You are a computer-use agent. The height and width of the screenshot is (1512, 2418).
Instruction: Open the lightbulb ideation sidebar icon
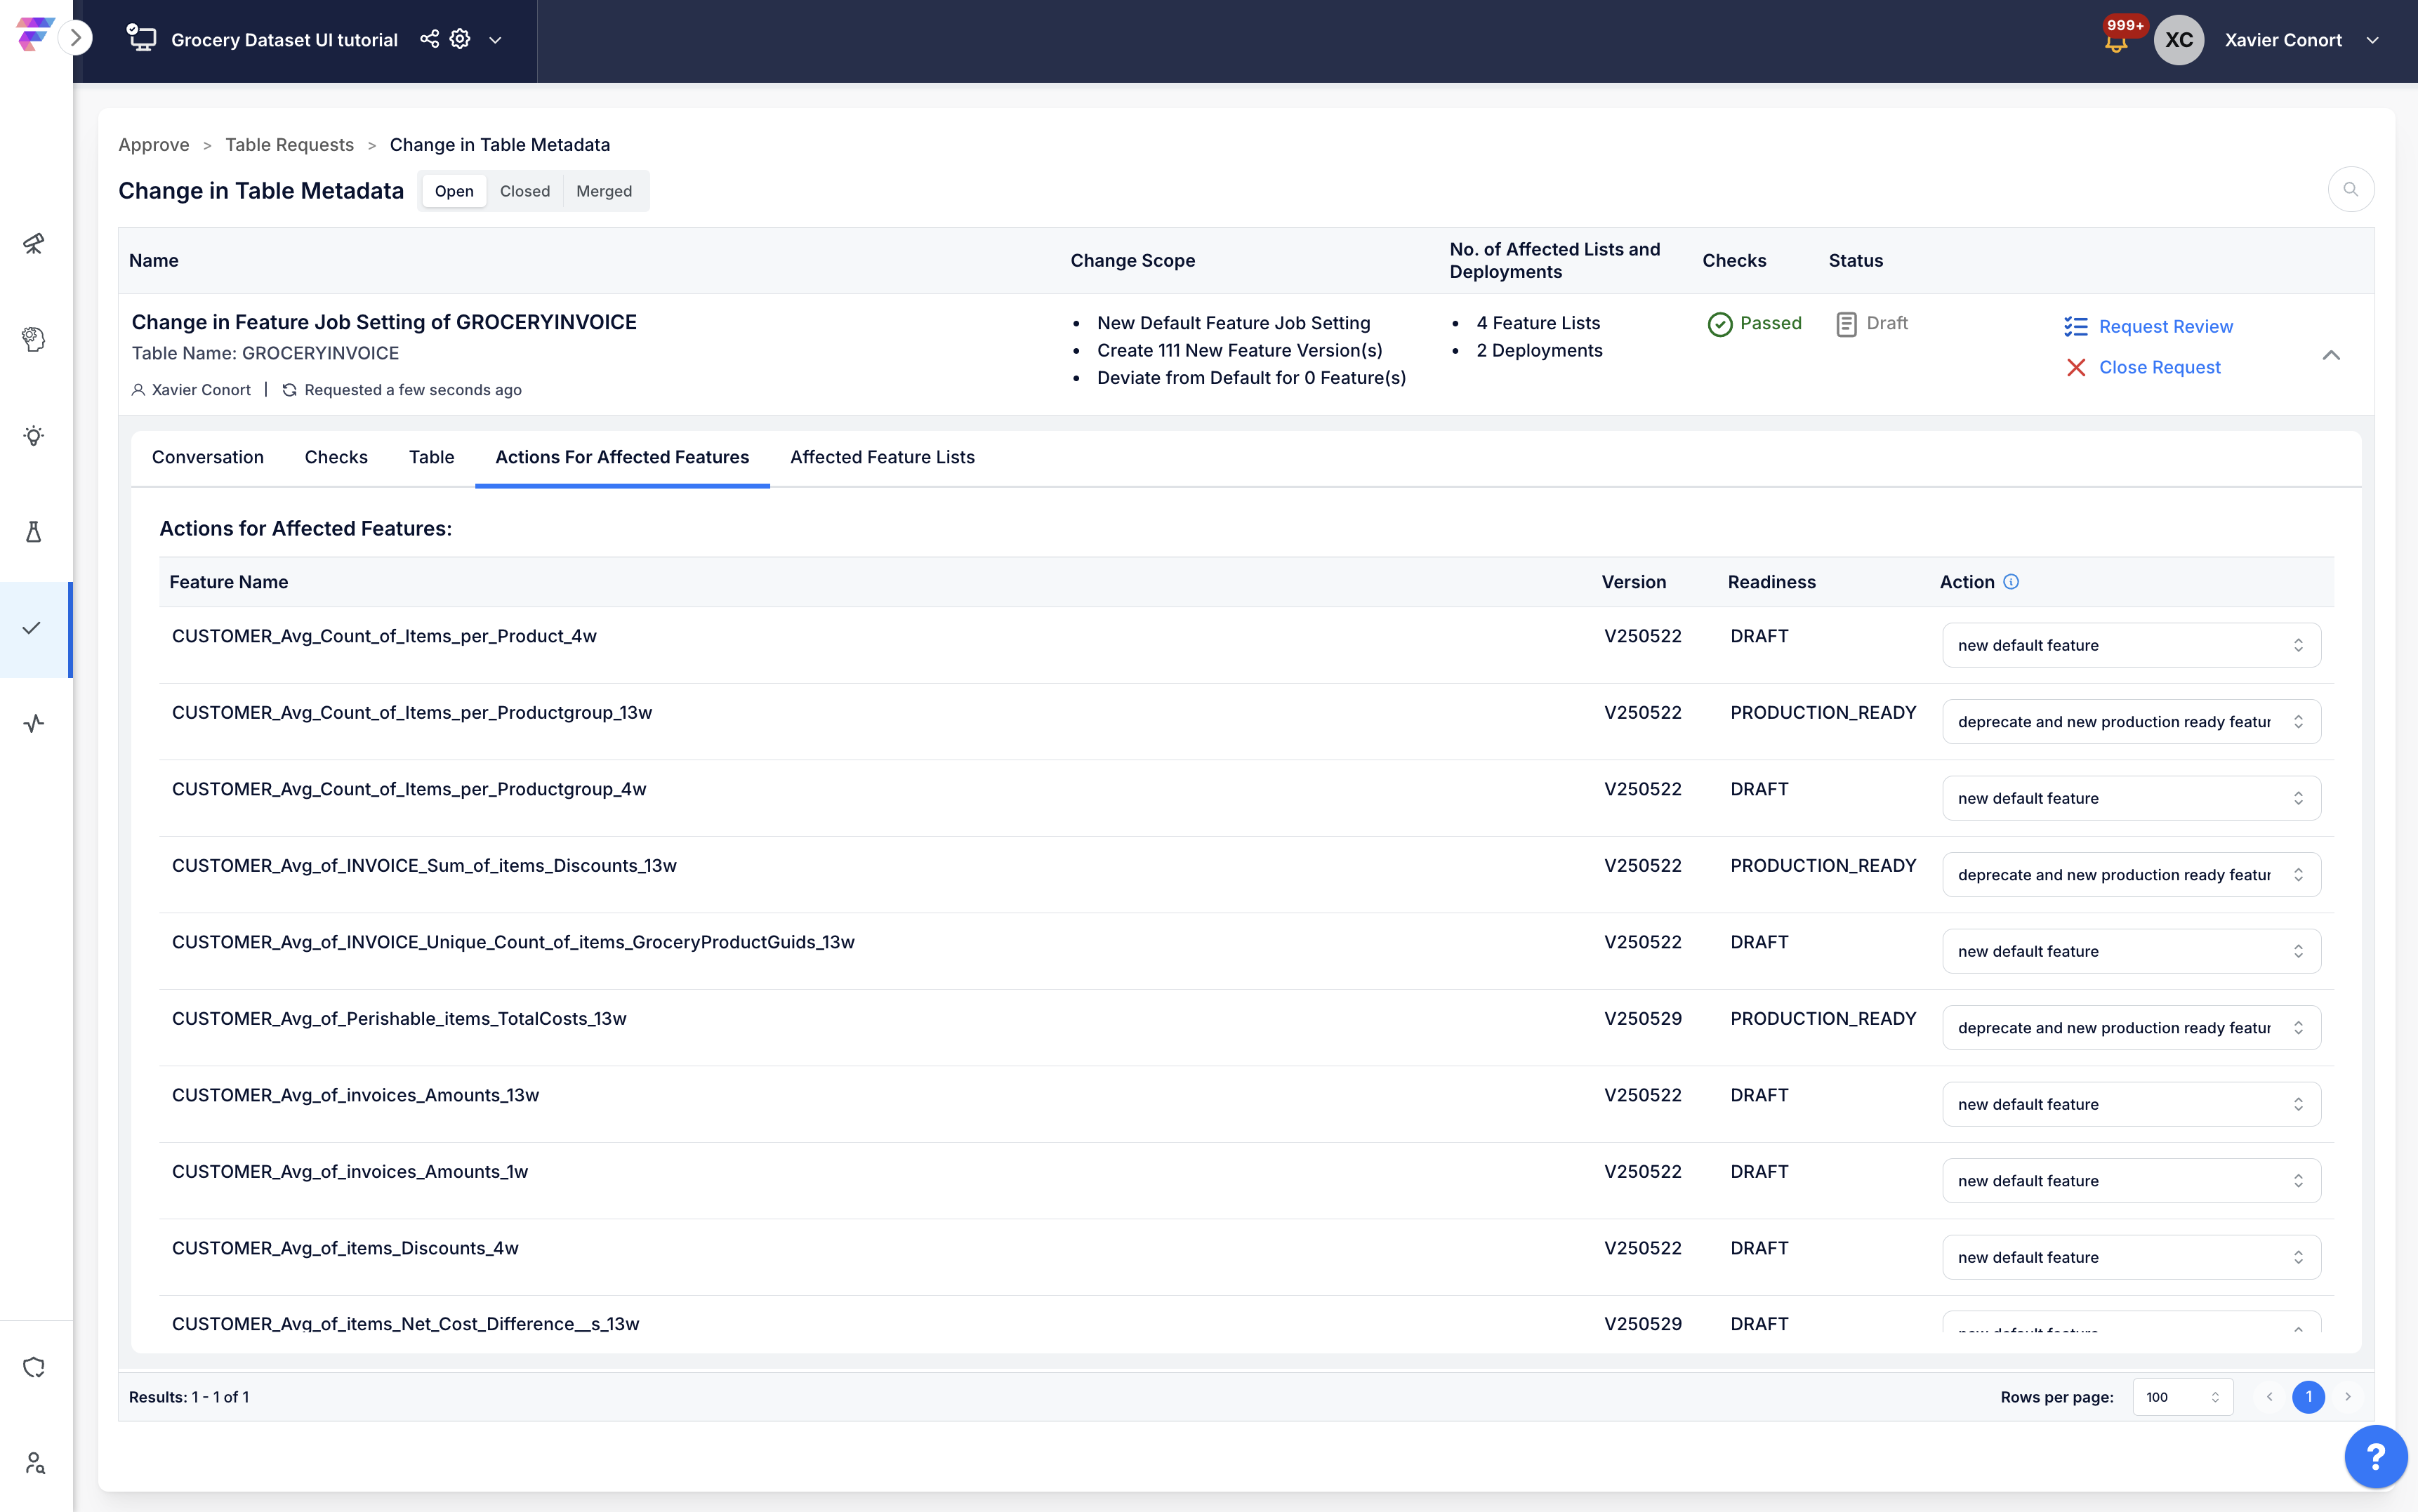point(34,435)
